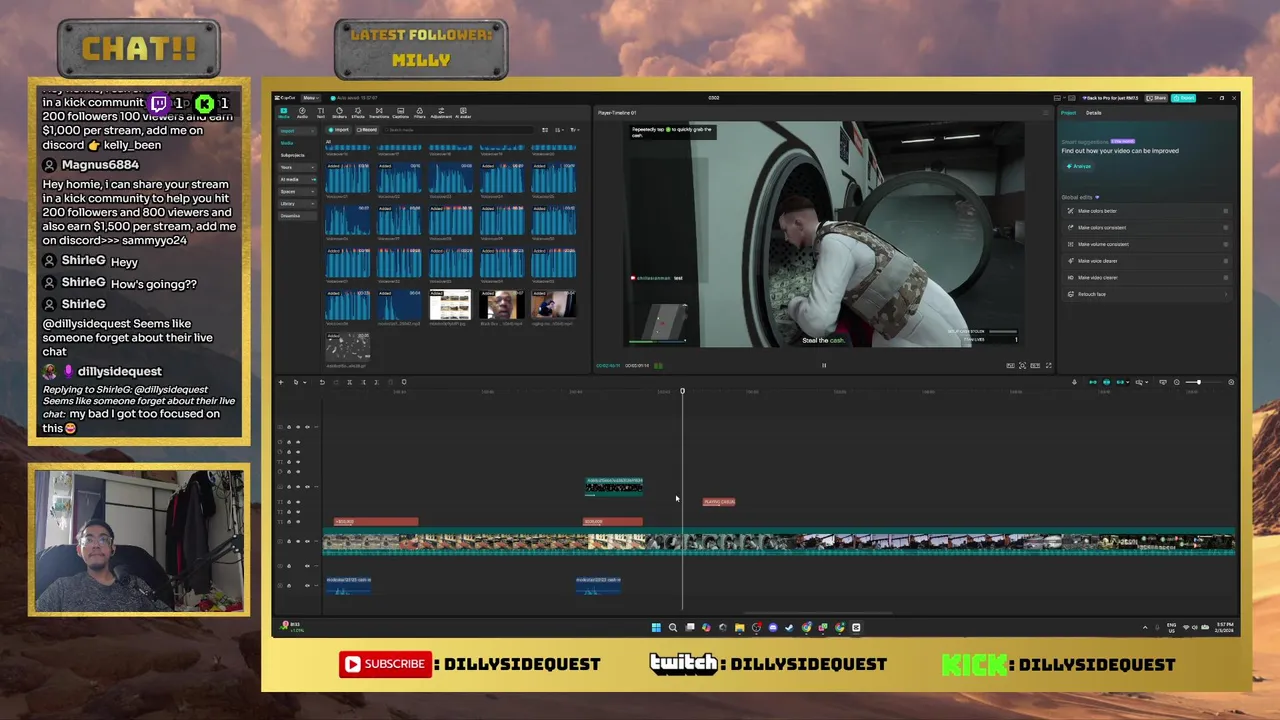
Task: Click the Import media button
Action: [338, 130]
